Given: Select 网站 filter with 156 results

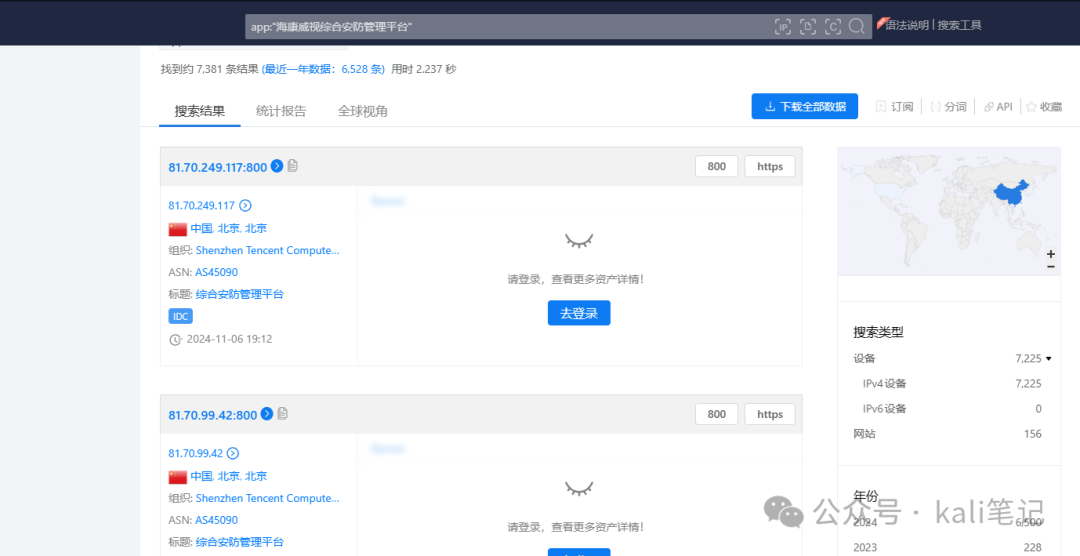Looking at the screenshot, I should click(948, 433).
